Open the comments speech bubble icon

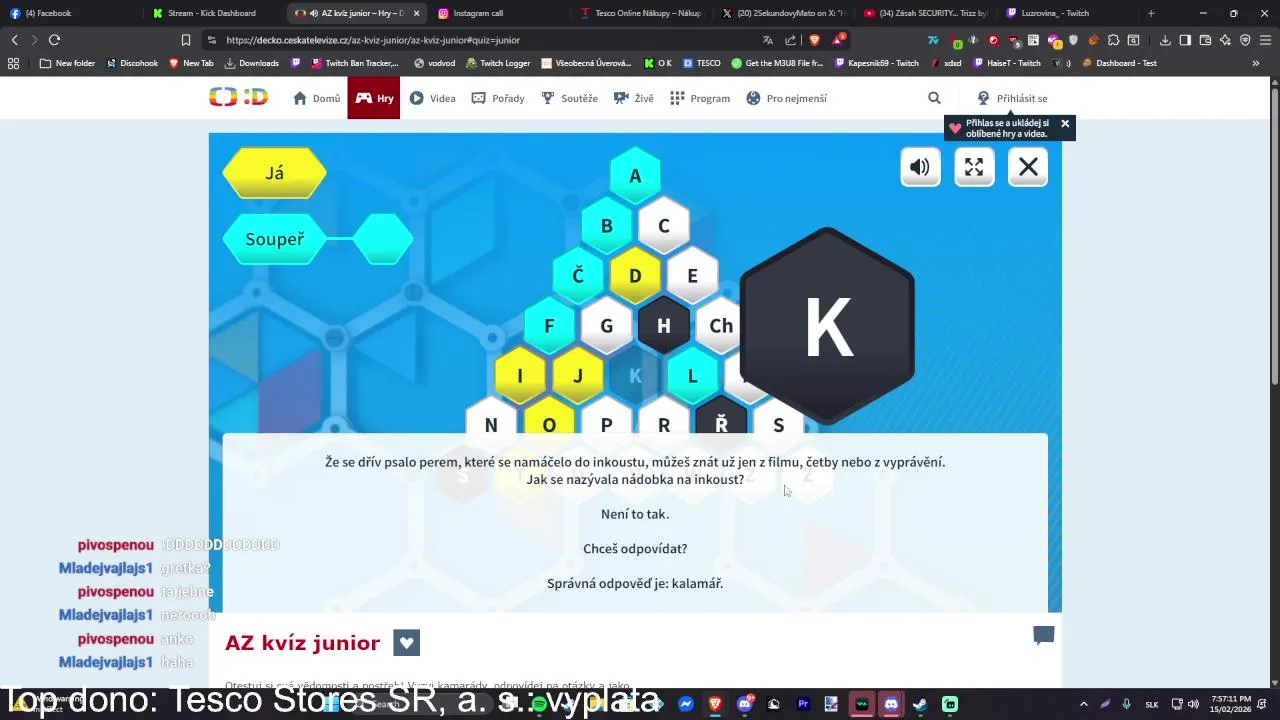1043,635
